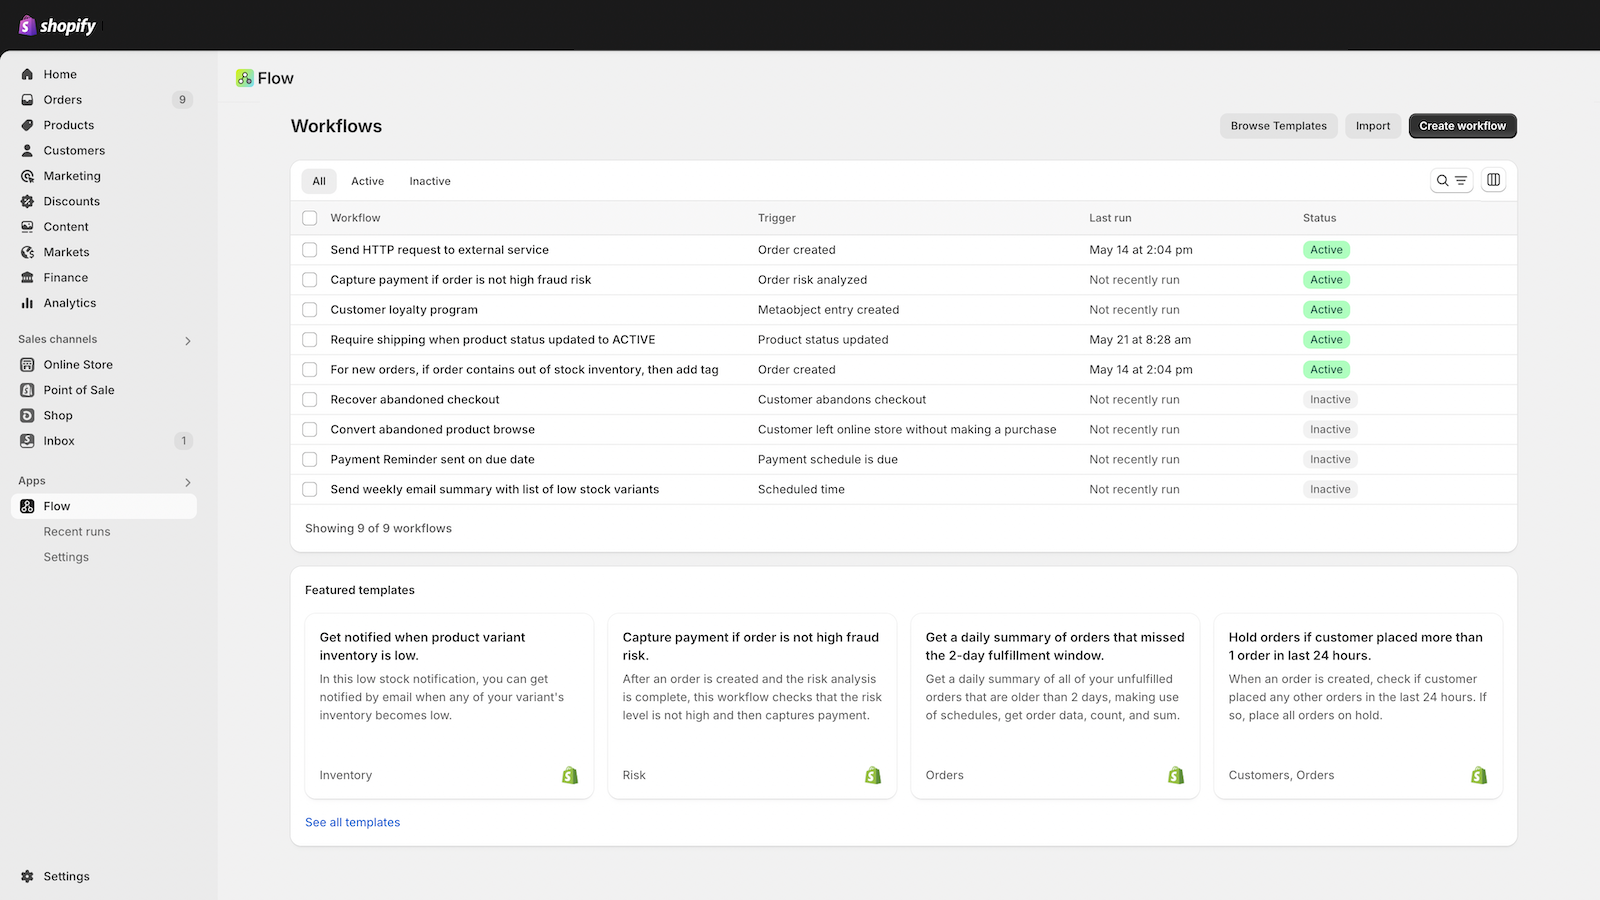This screenshot has width=1600, height=900.
Task: Expand the Apps section chevron
Action: (x=187, y=482)
